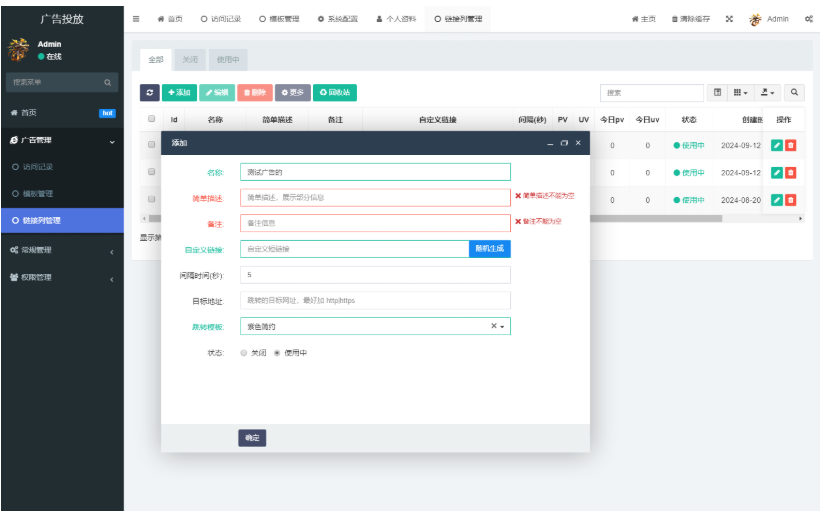Switch to the 使用中 filter tab
820x511 pixels.
click(228, 60)
